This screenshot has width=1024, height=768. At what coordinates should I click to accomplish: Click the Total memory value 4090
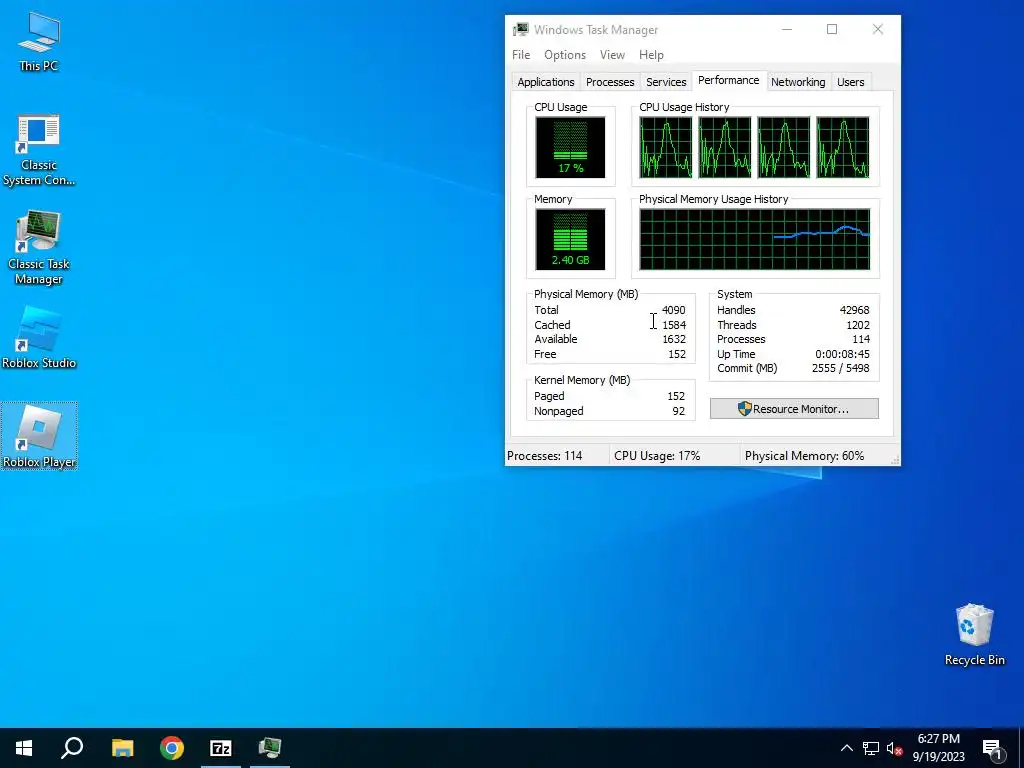[x=673, y=310]
